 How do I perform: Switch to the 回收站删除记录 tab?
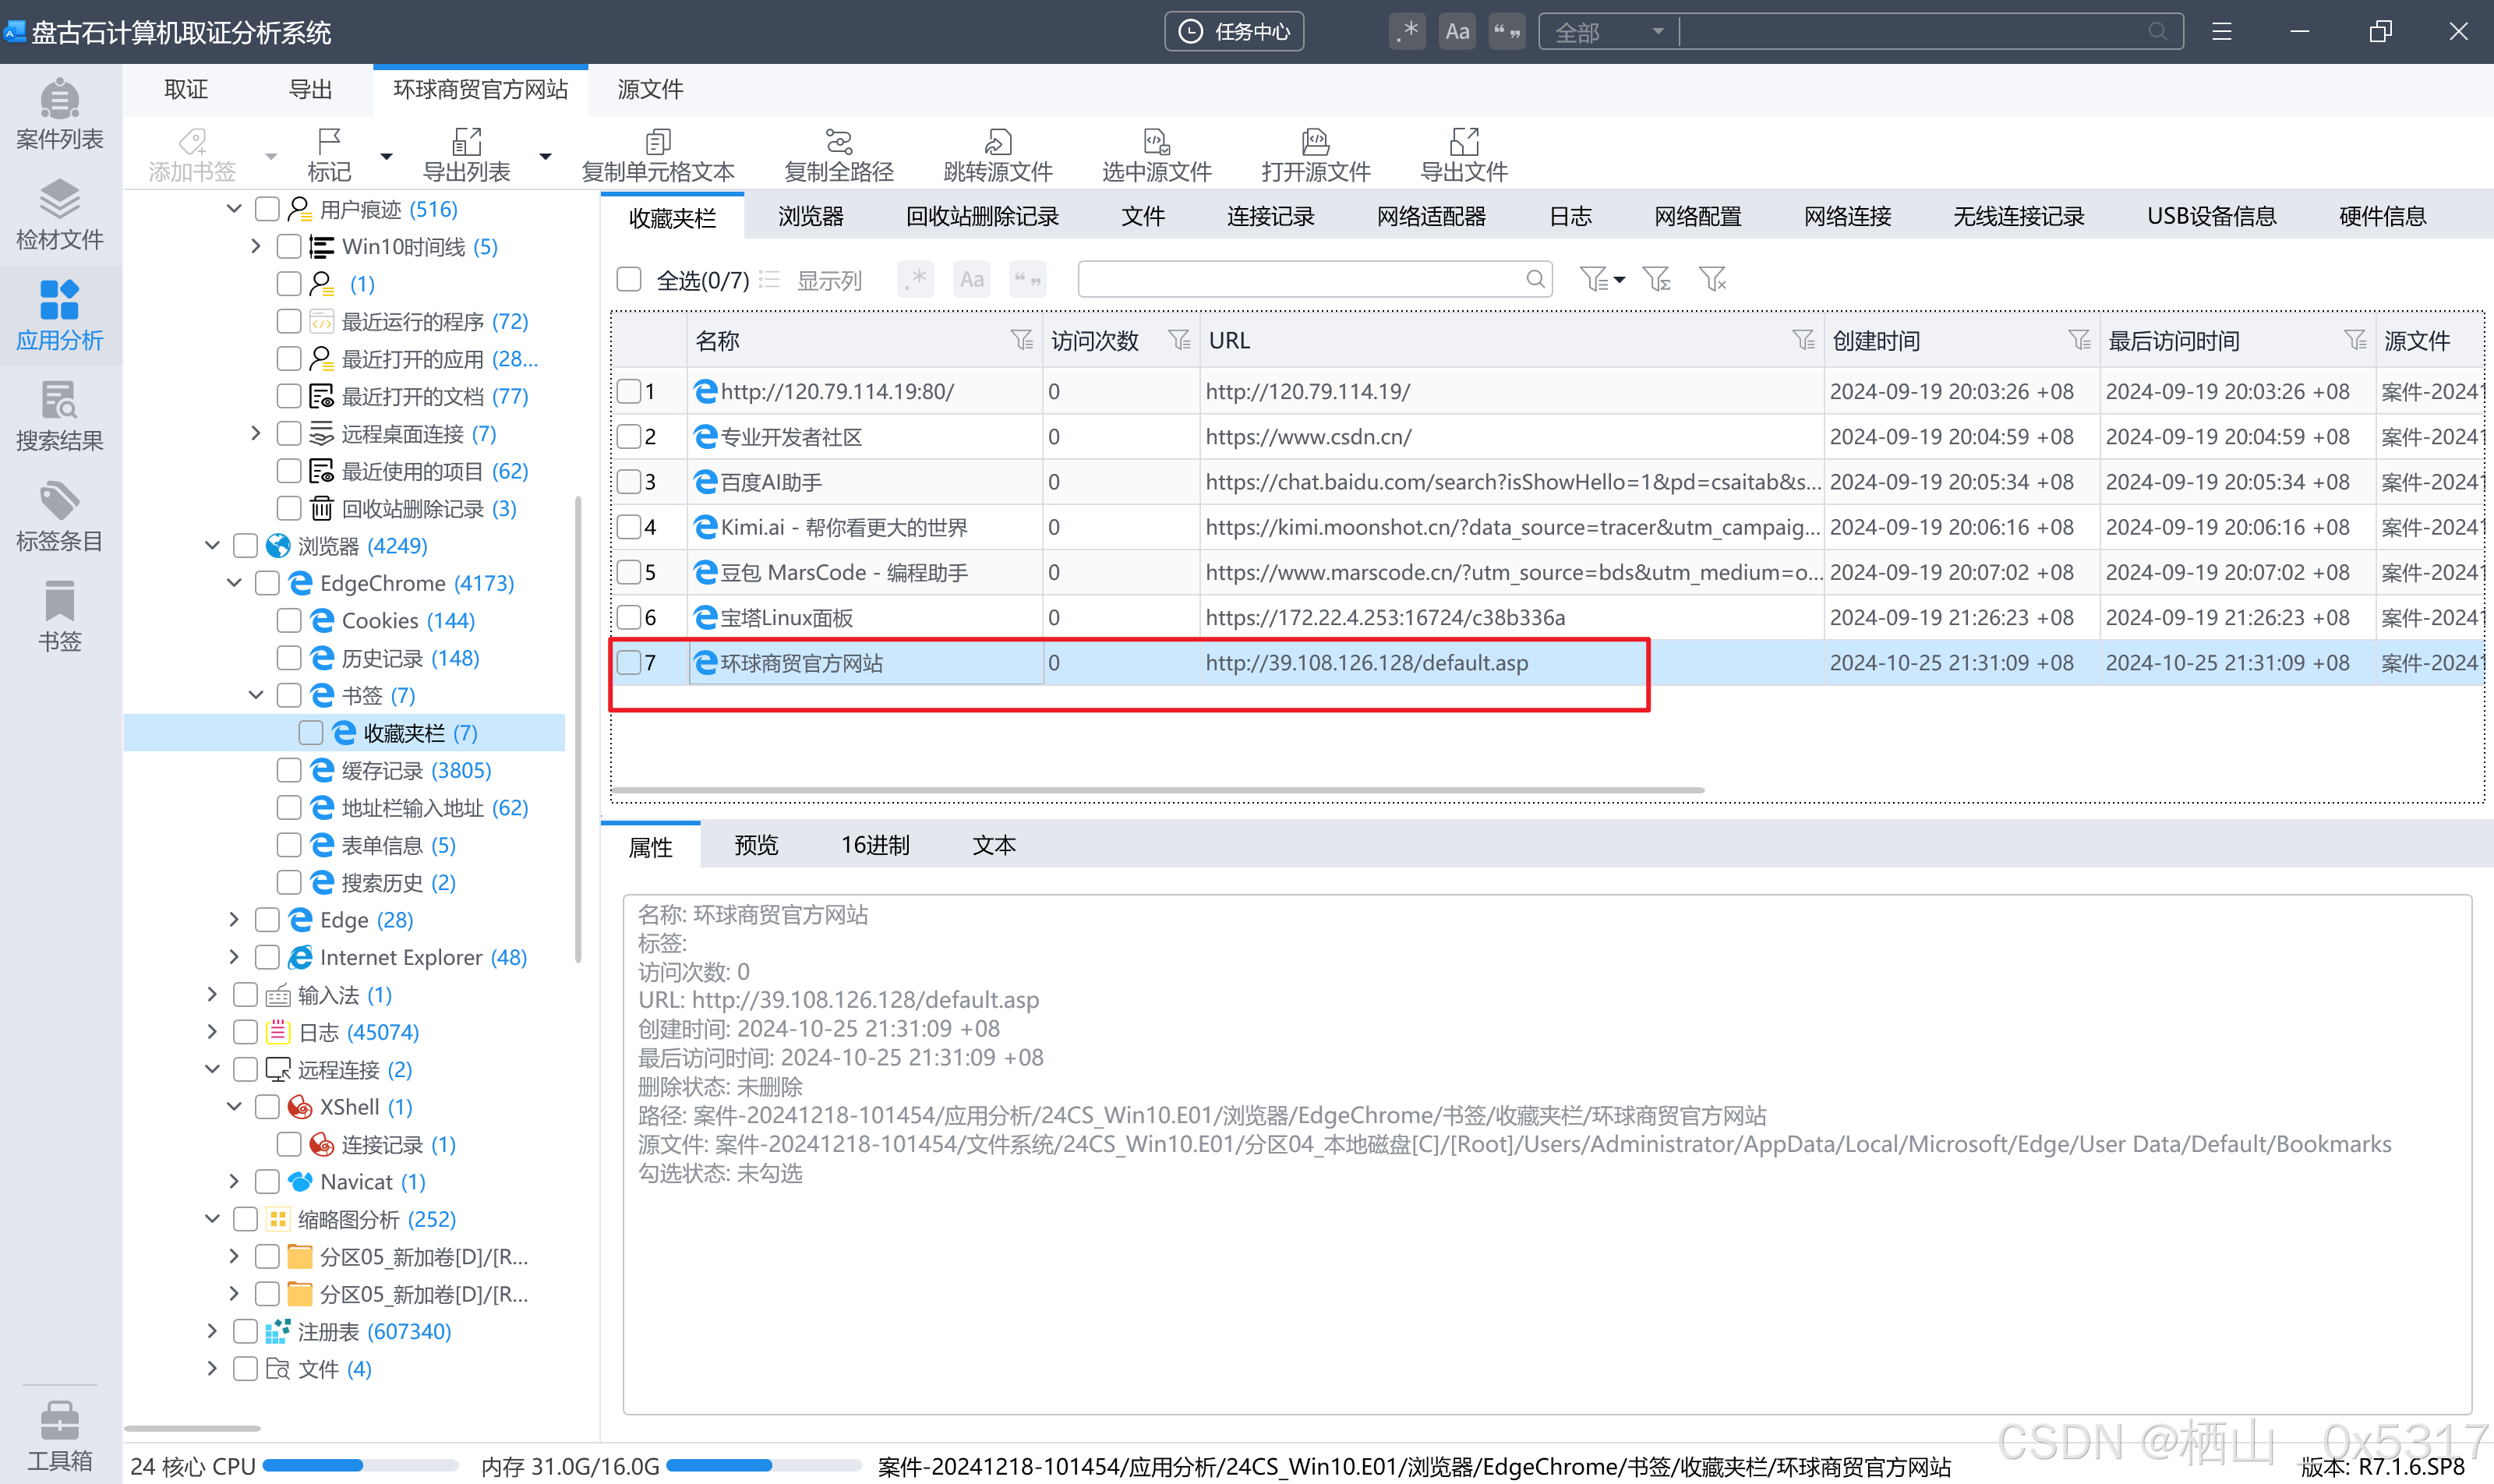point(981,216)
